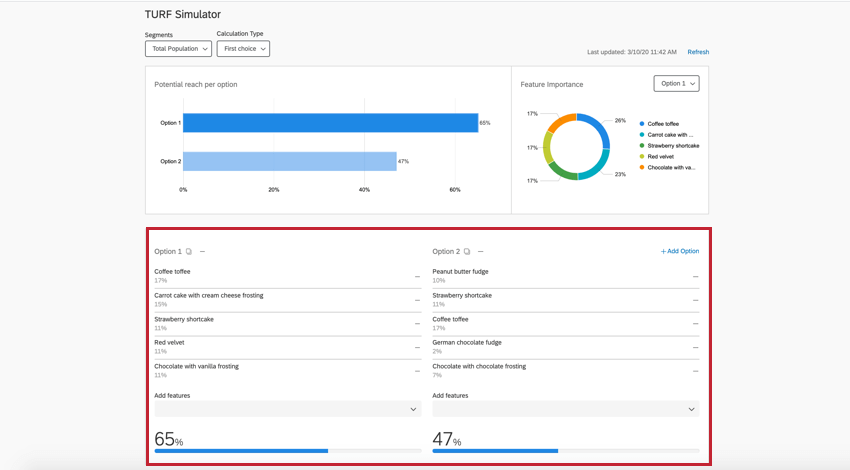Remove German chocolate fudge from Option 2

click(x=695, y=347)
